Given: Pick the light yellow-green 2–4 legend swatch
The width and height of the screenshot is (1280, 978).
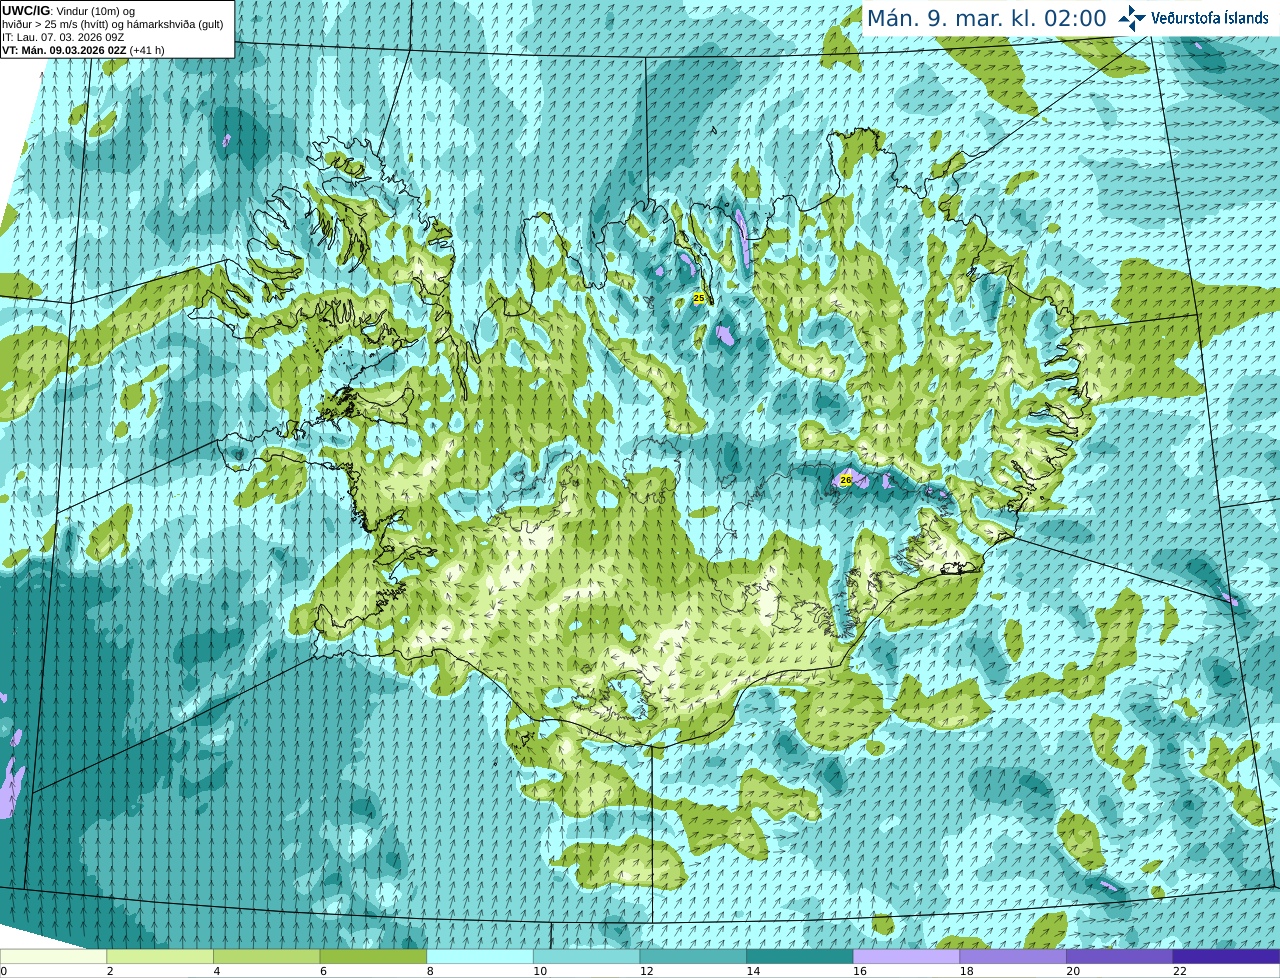Looking at the screenshot, I should coord(160,956).
